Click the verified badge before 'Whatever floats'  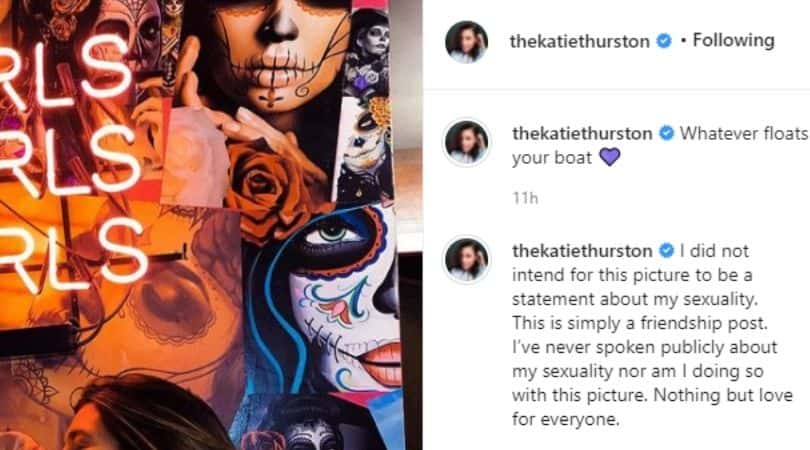[666, 133]
